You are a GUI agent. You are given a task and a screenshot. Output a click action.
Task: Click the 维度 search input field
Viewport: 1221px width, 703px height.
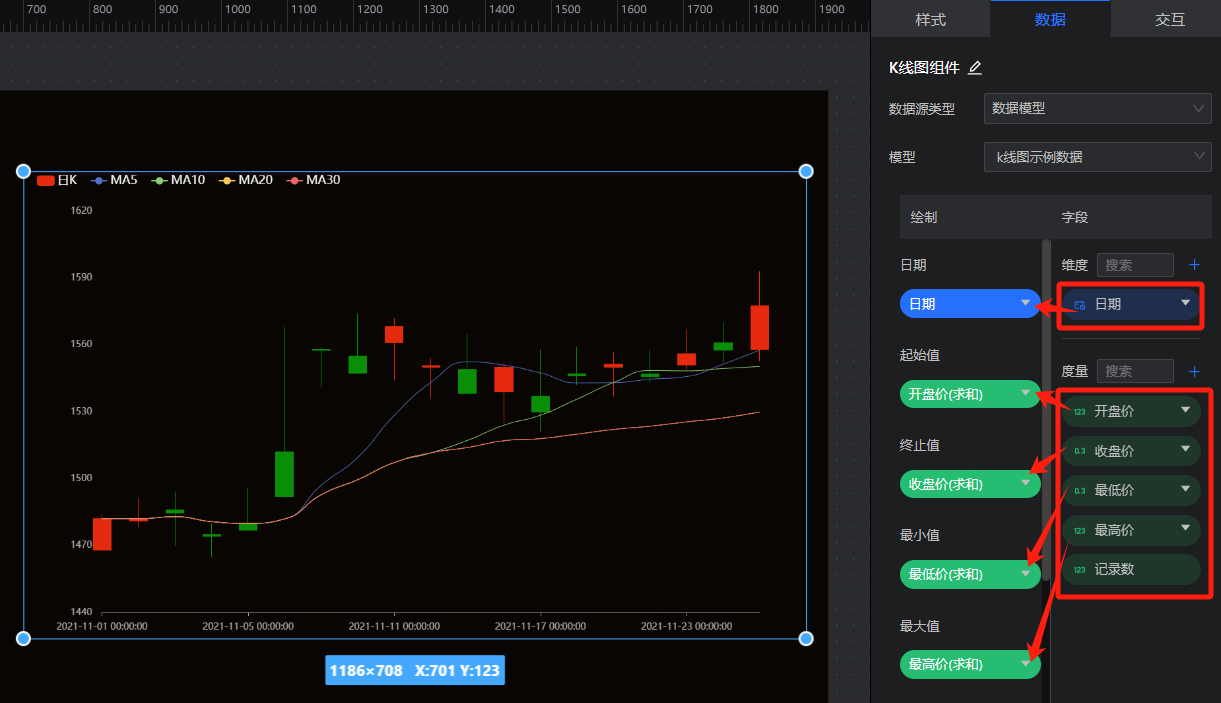[x=1135, y=265]
